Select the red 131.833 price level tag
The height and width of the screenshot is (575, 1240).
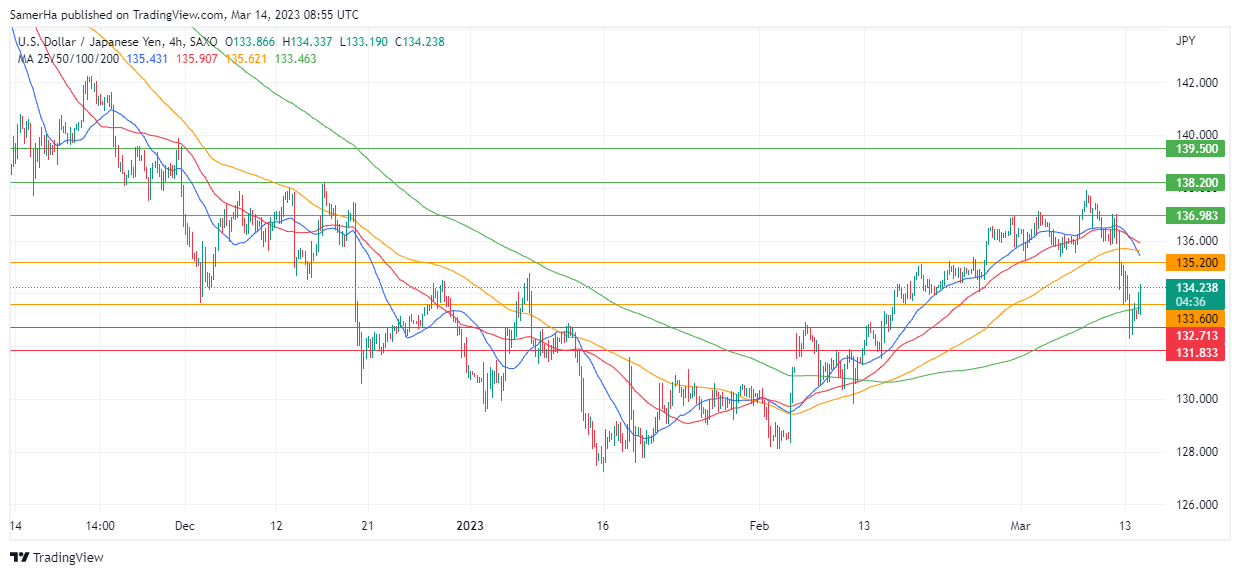tap(1194, 352)
